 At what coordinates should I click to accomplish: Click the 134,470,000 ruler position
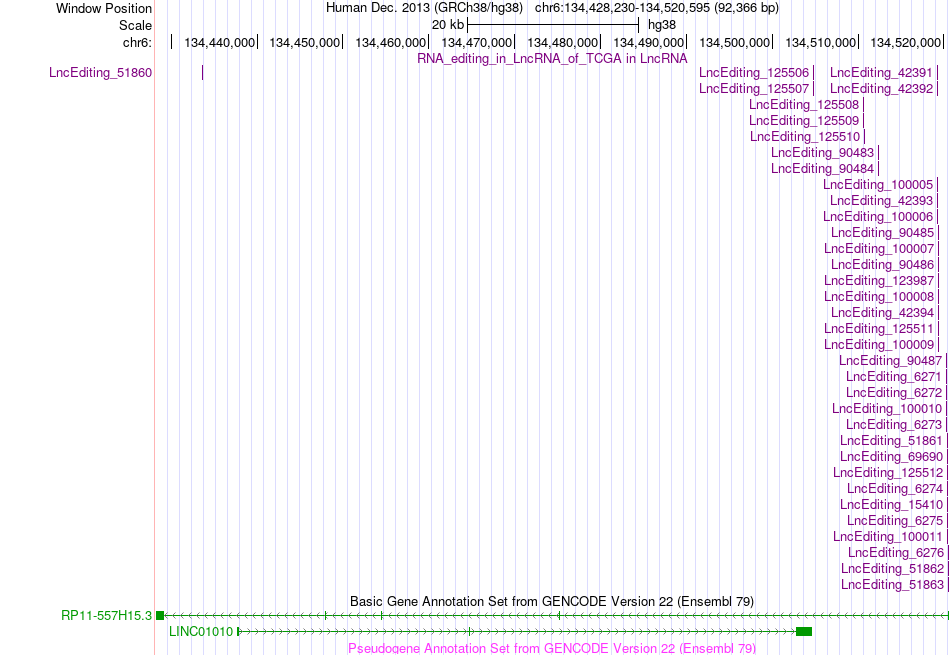(476, 42)
